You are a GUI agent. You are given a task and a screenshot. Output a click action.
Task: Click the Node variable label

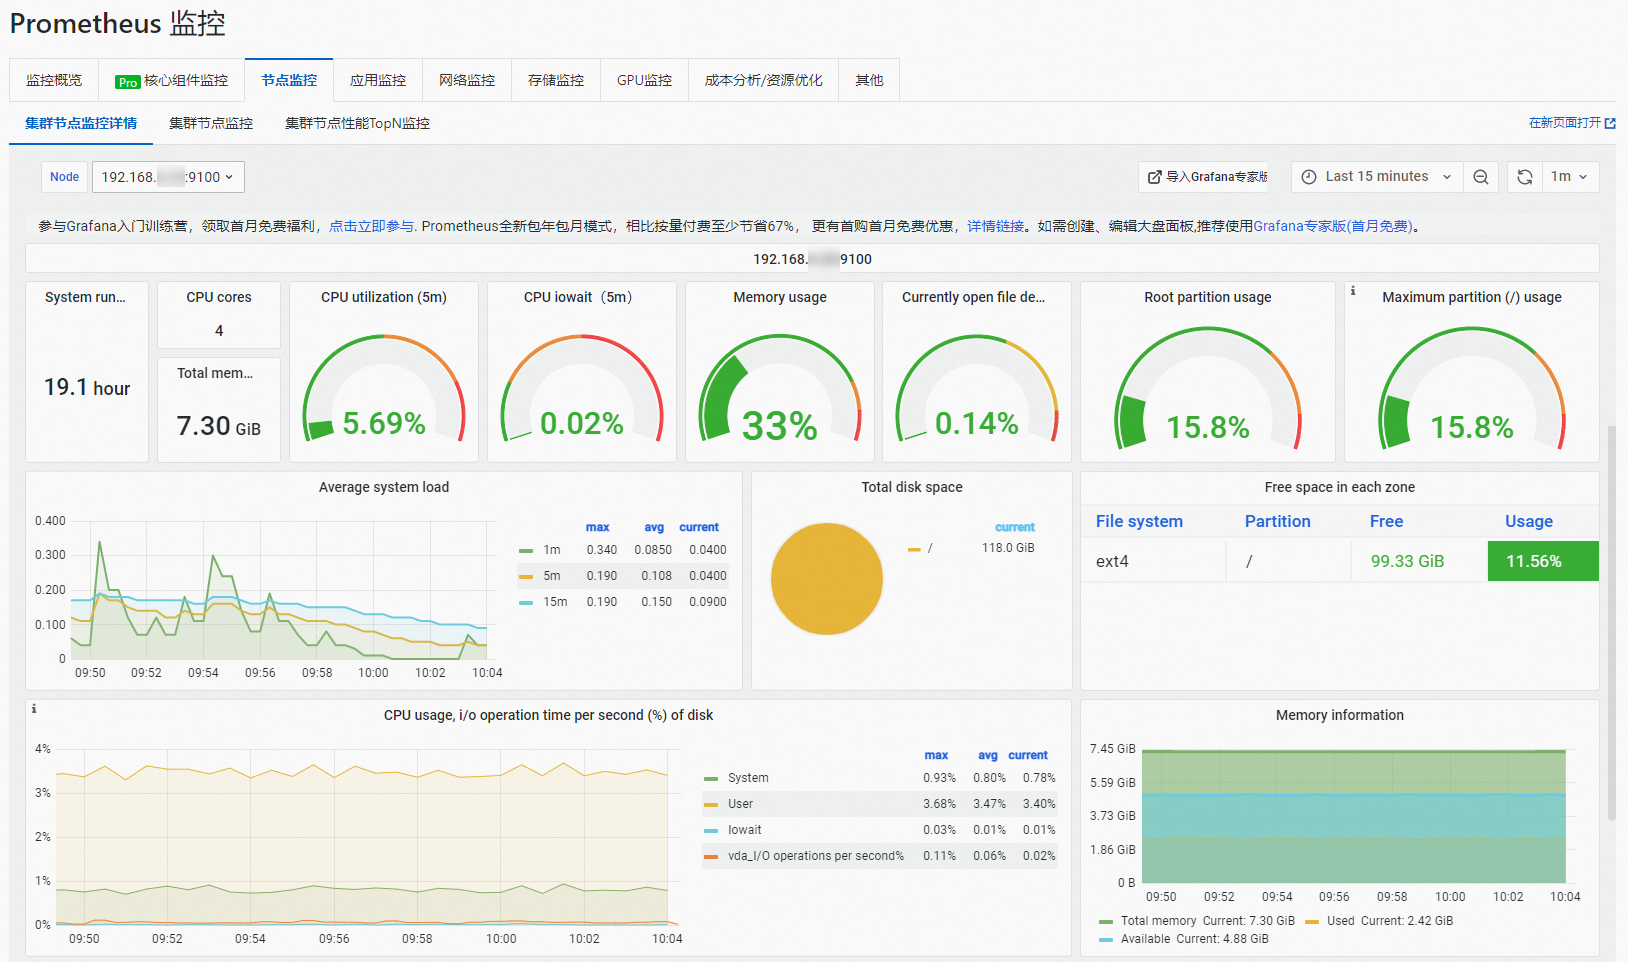click(x=64, y=177)
